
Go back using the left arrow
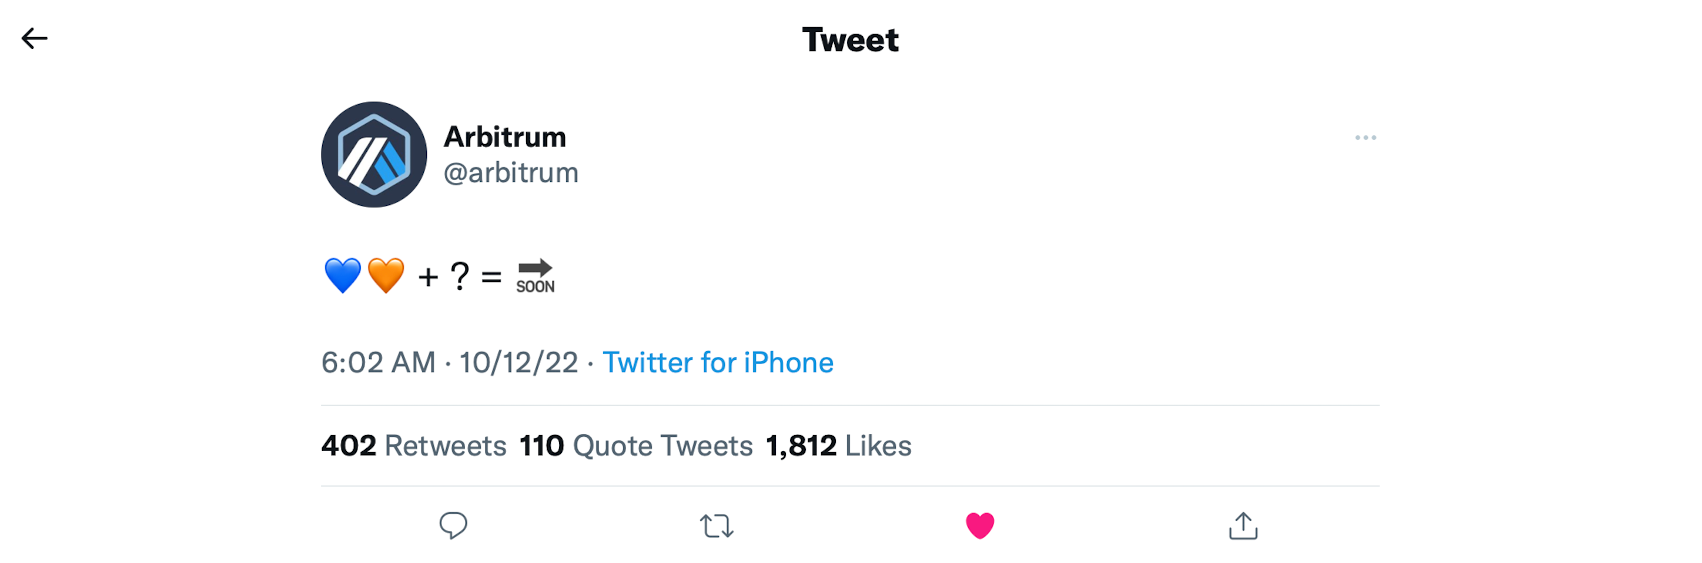pos(35,38)
